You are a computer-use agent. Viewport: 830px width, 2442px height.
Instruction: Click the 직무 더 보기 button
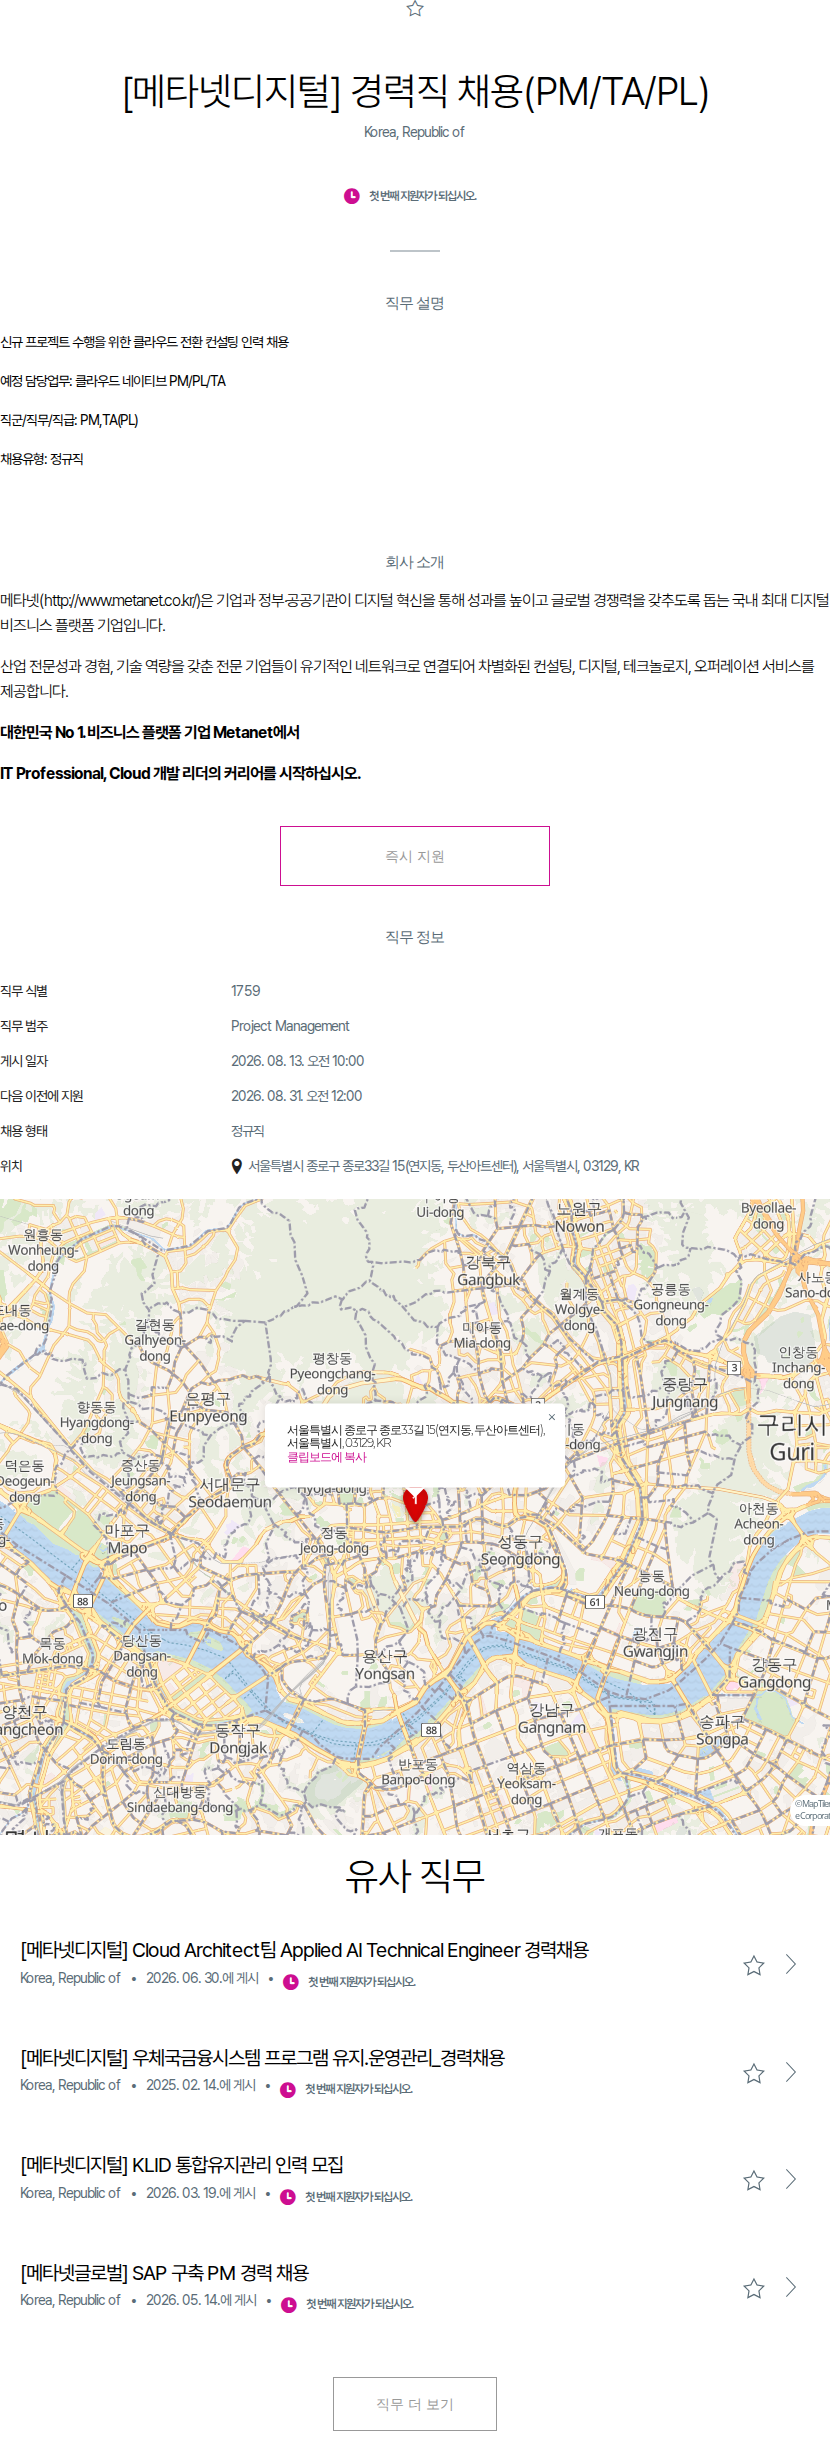pyautogui.click(x=415, y=2404)
